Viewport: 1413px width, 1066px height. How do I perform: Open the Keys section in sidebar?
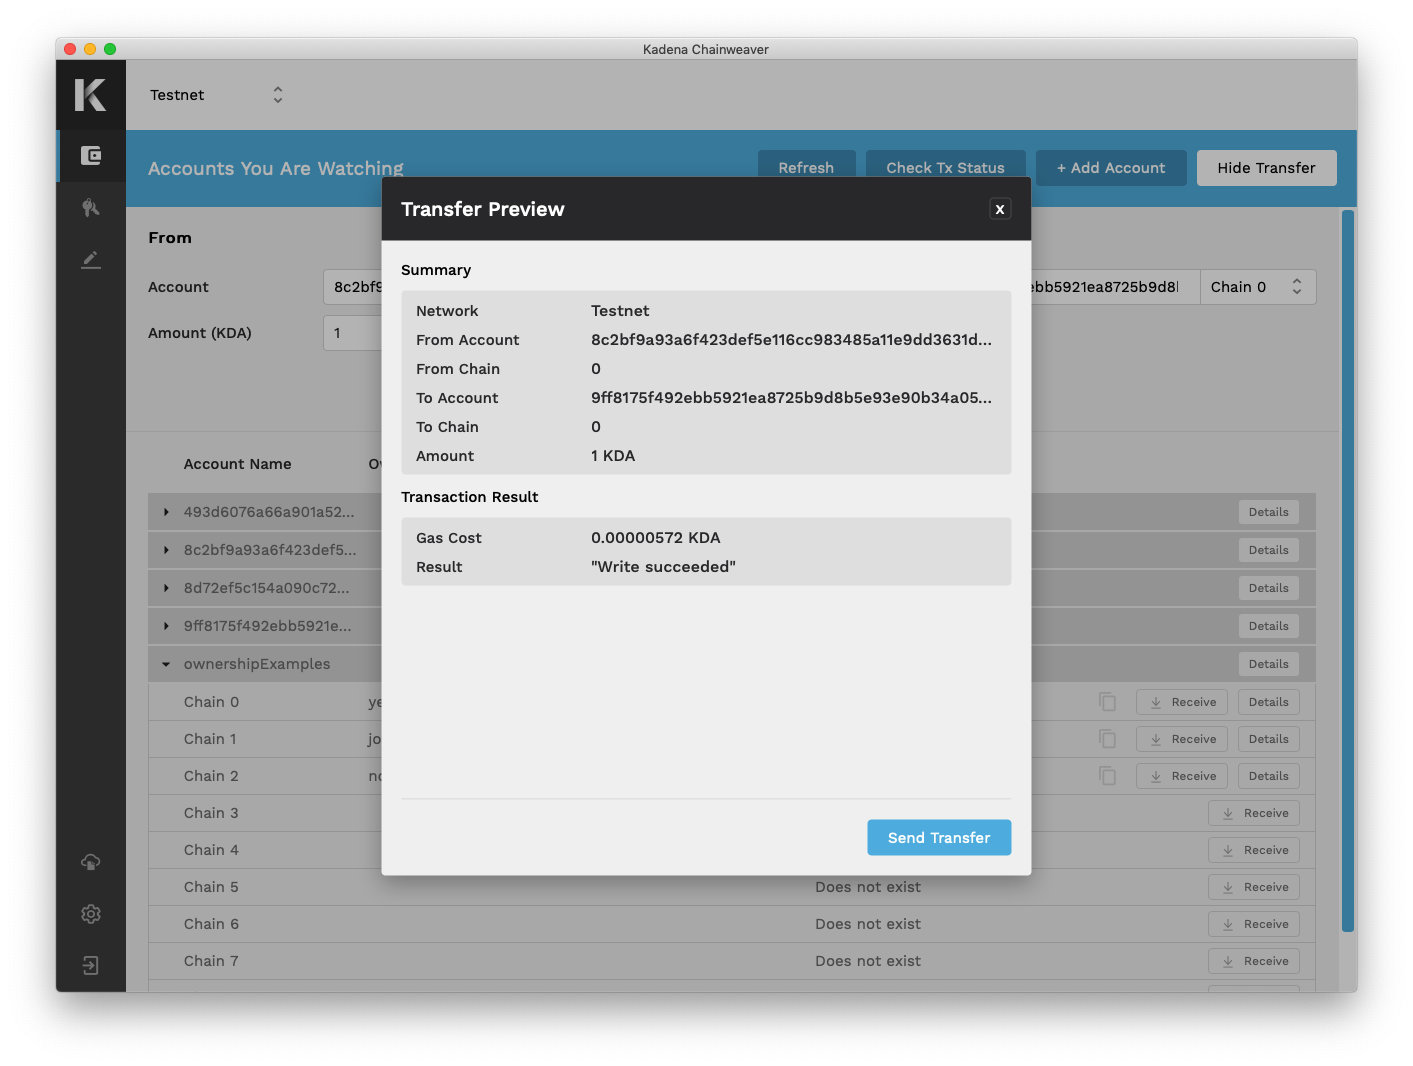coord(91,207)
